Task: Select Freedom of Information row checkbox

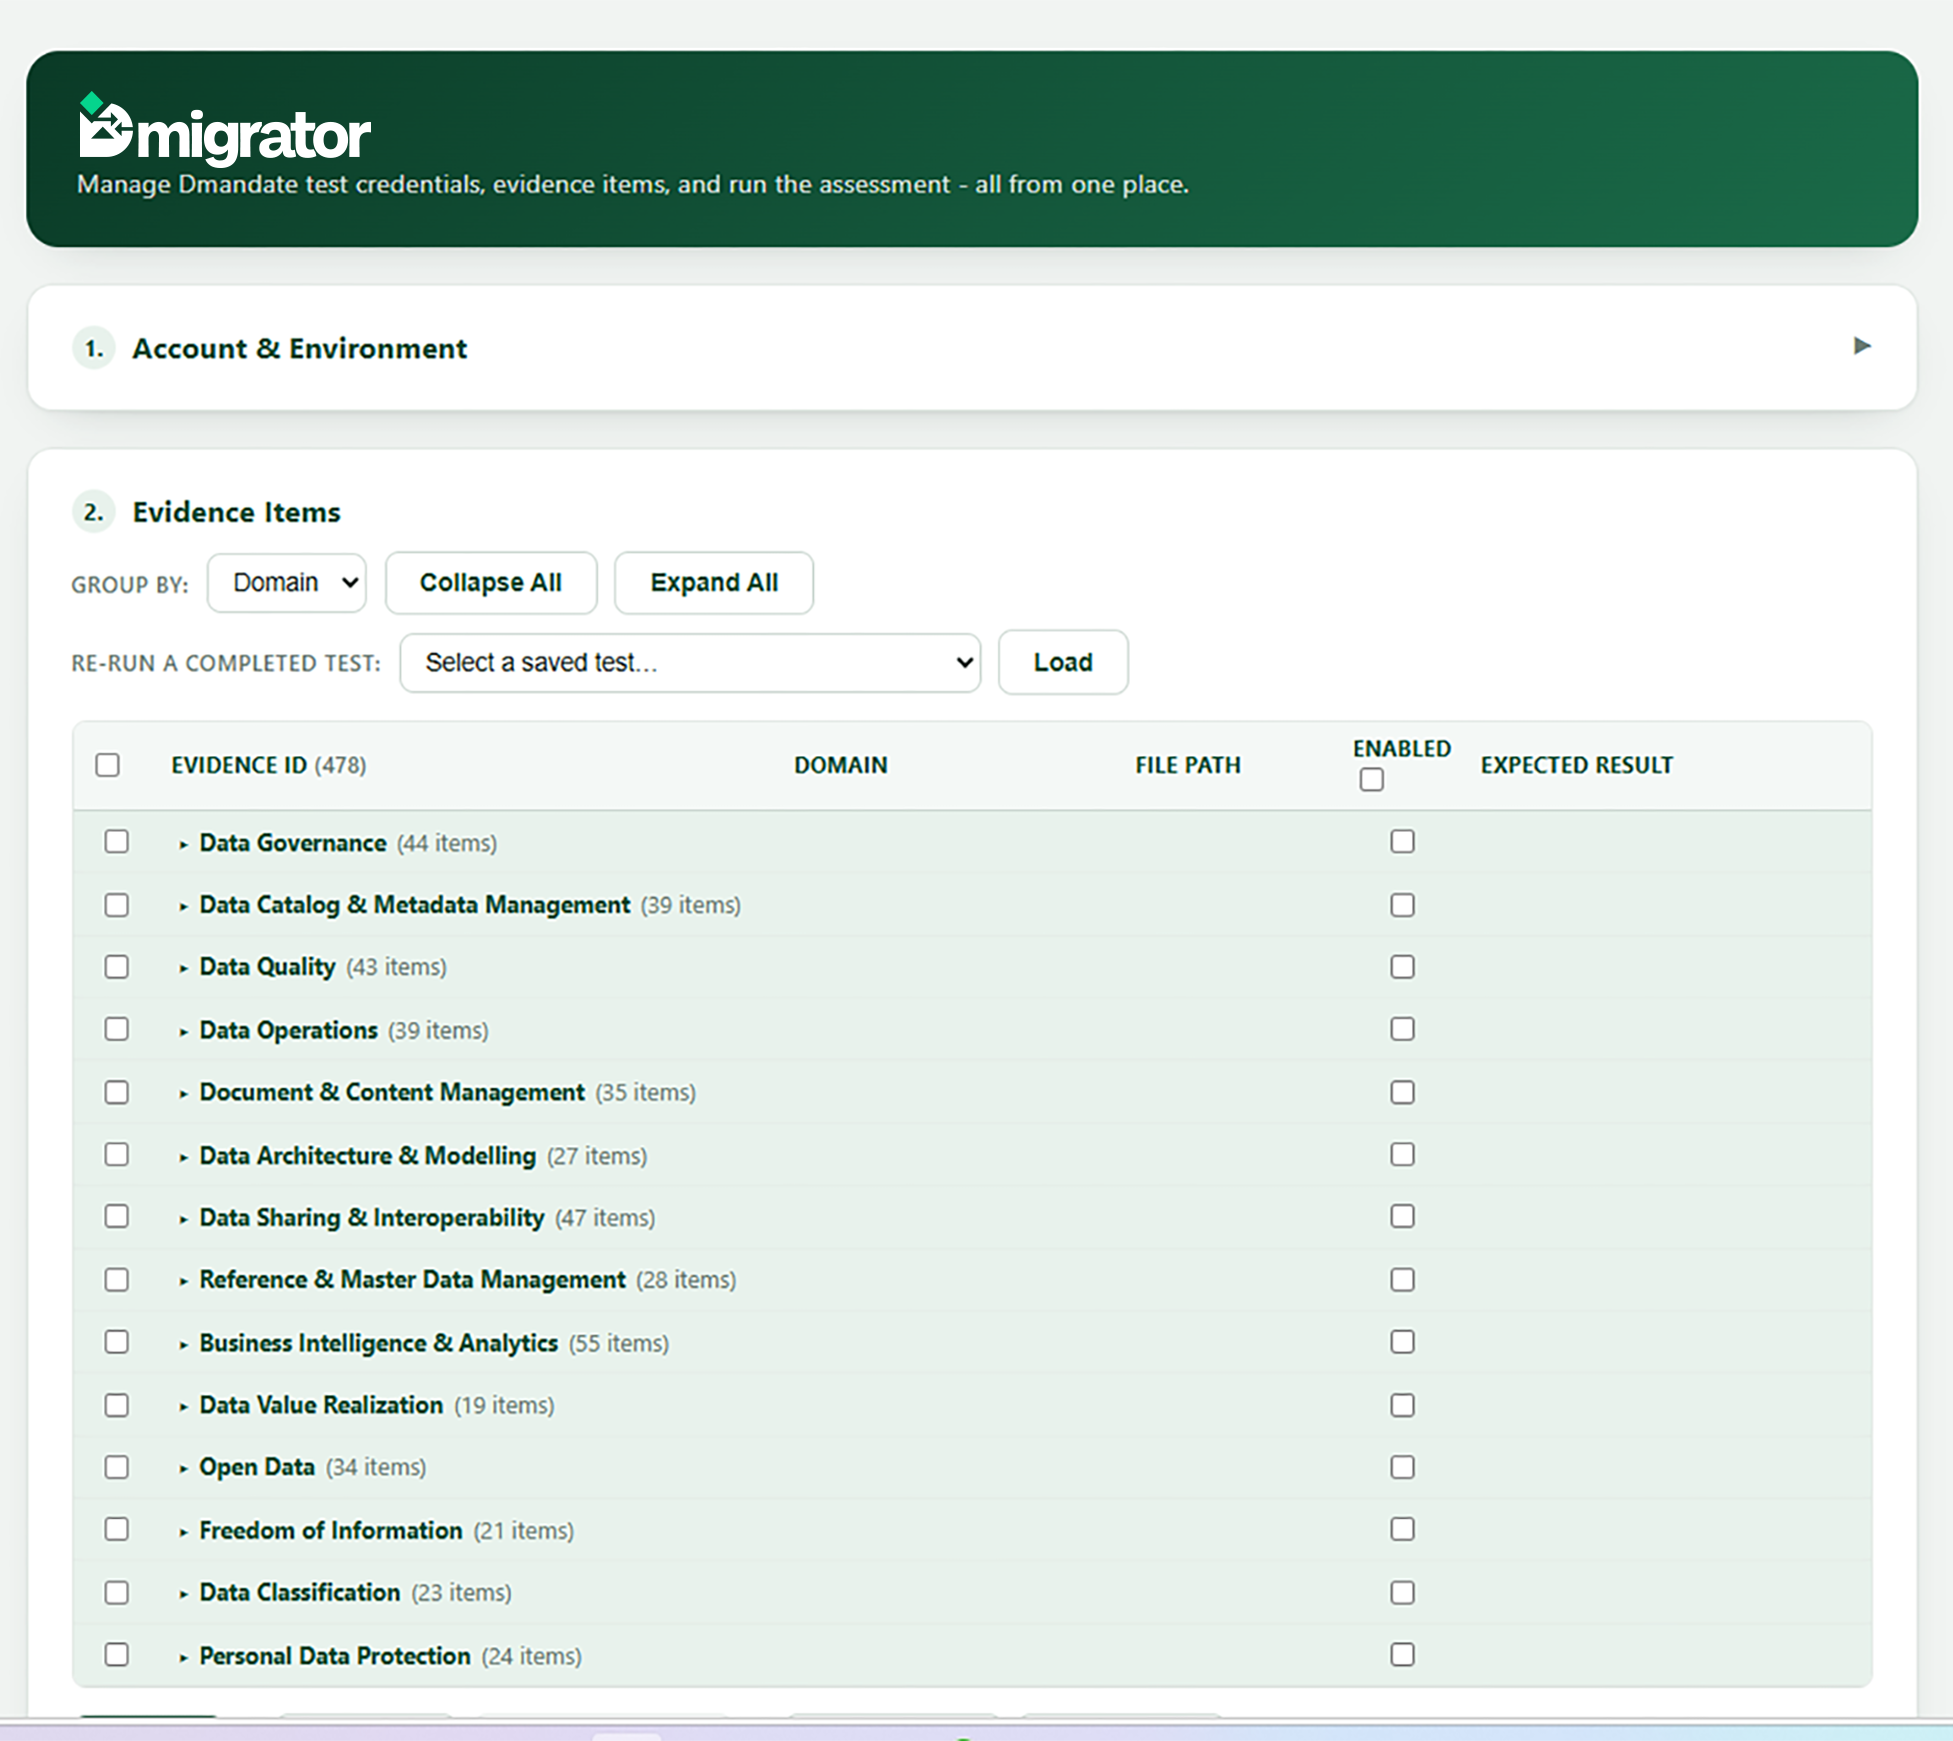Action: coord(117,1529)
